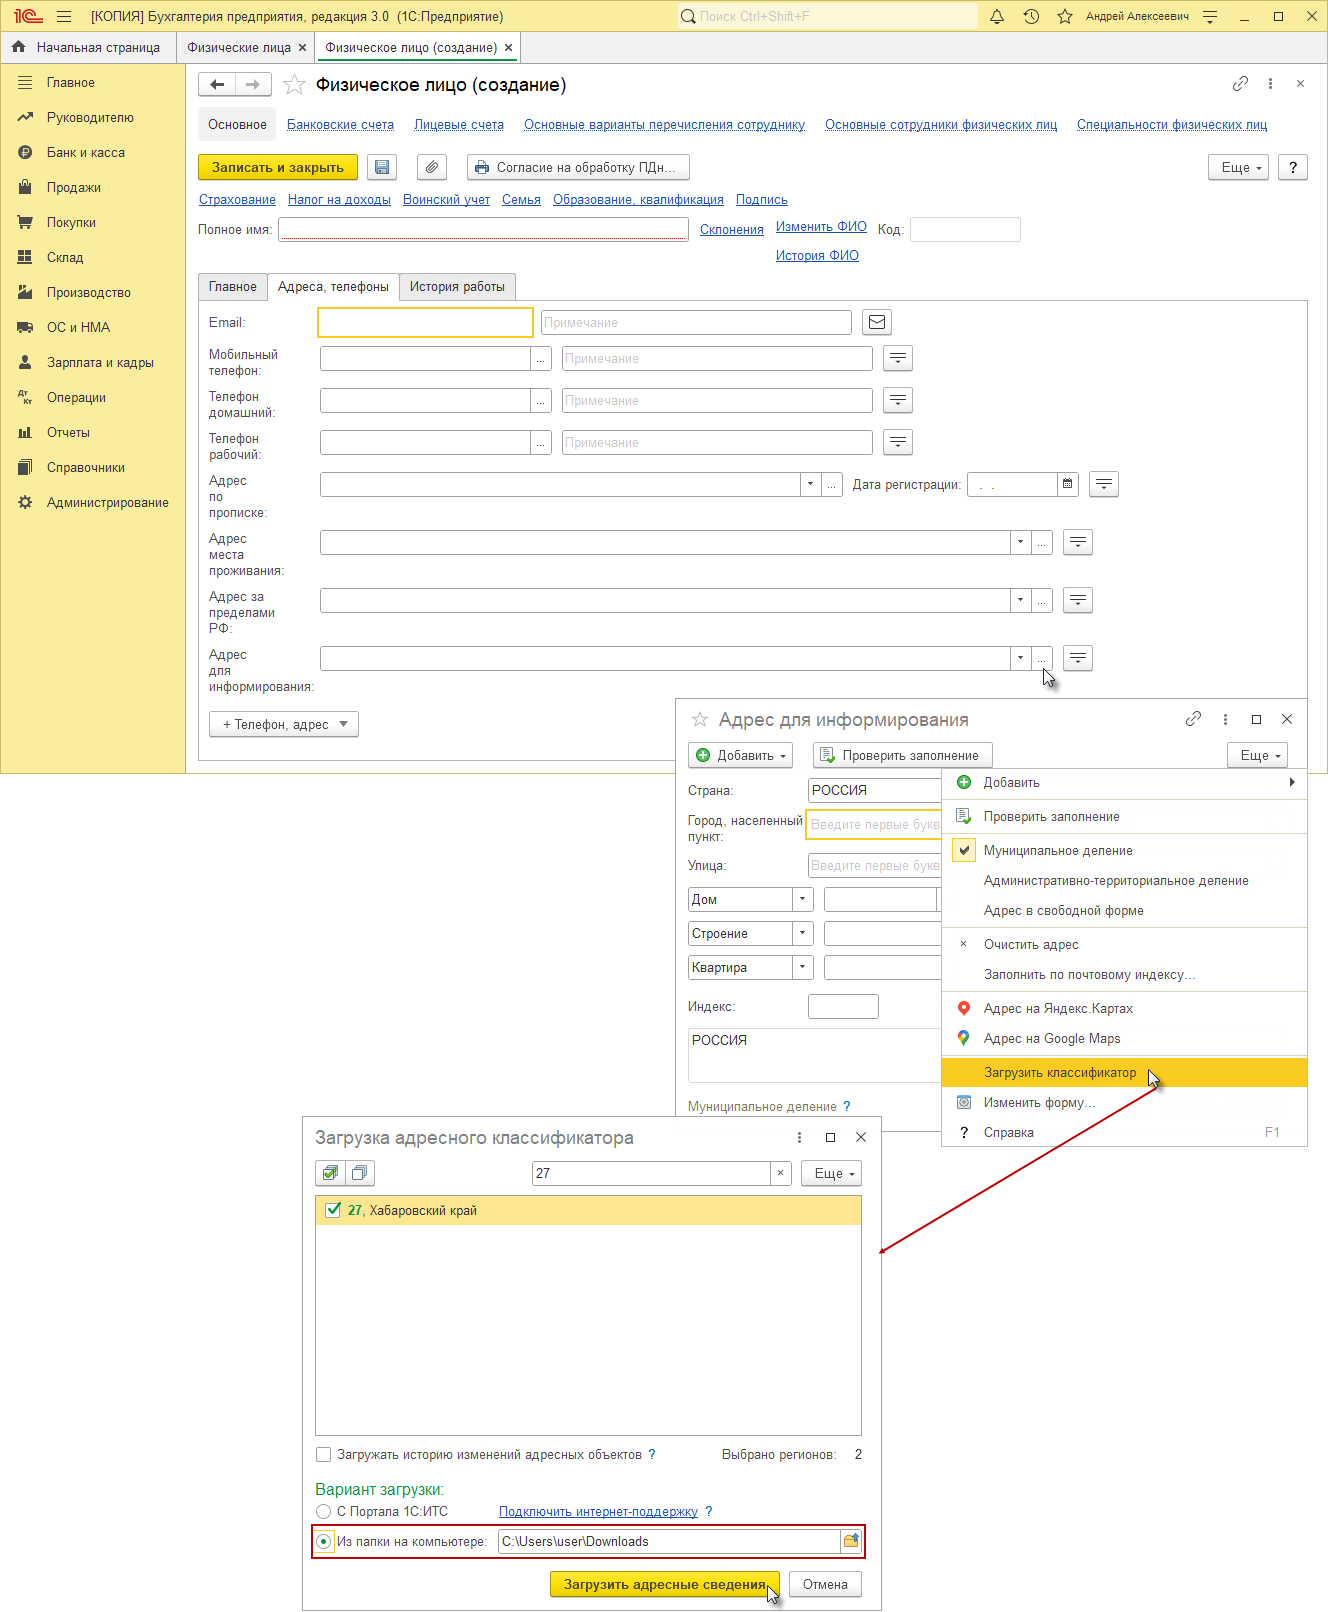Click Проверить заполнение toolbar button

(x=902, y=755)
